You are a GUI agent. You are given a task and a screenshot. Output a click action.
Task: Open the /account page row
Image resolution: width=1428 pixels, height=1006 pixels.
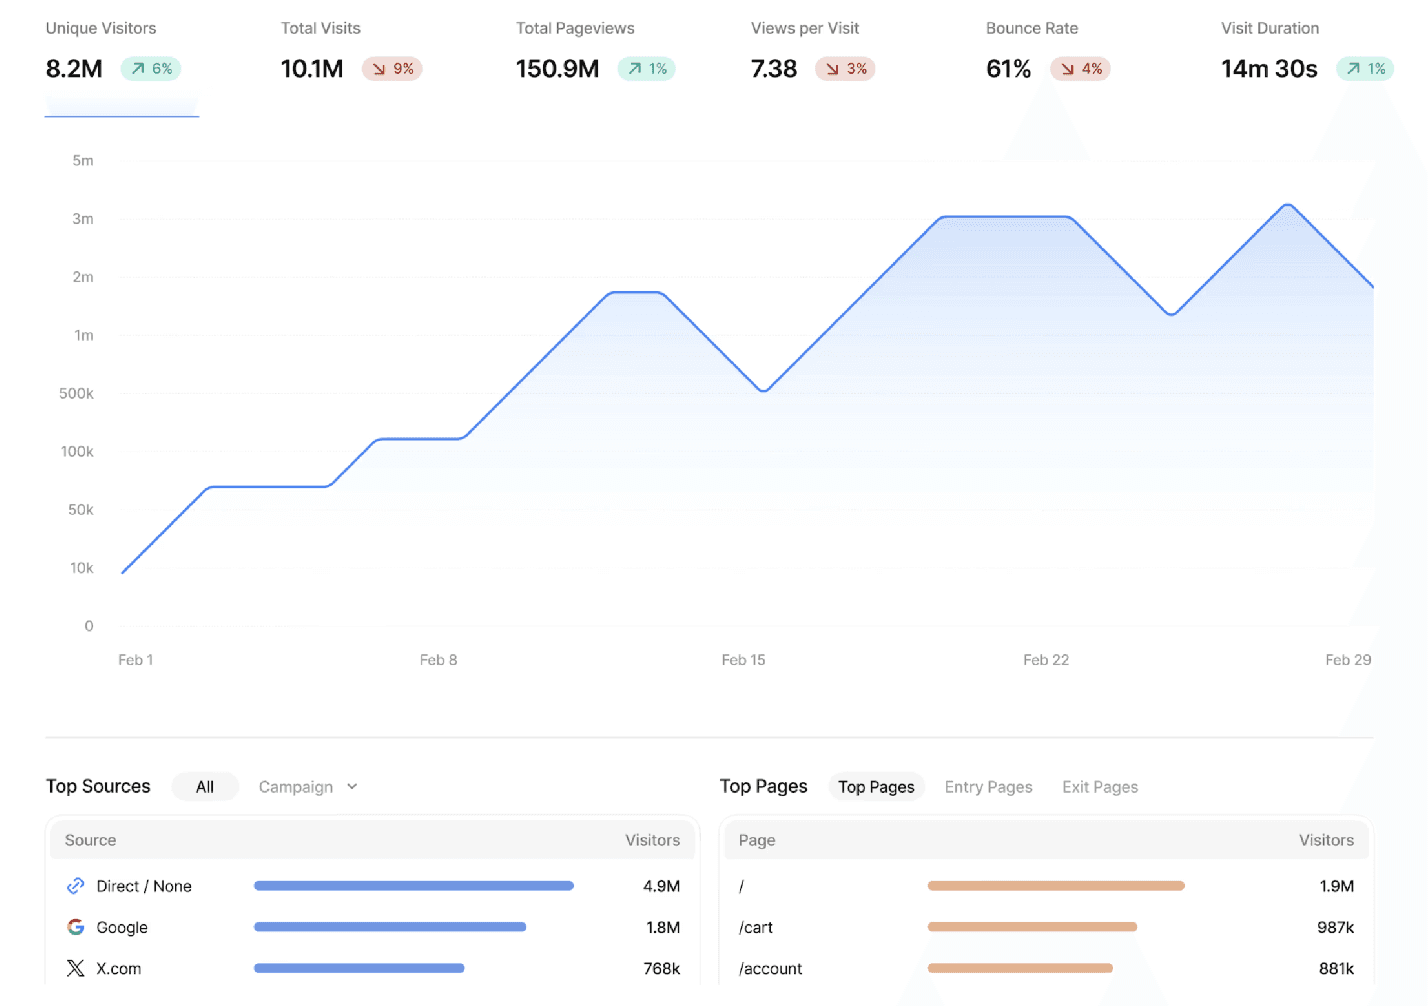click(x=770, y=968)
